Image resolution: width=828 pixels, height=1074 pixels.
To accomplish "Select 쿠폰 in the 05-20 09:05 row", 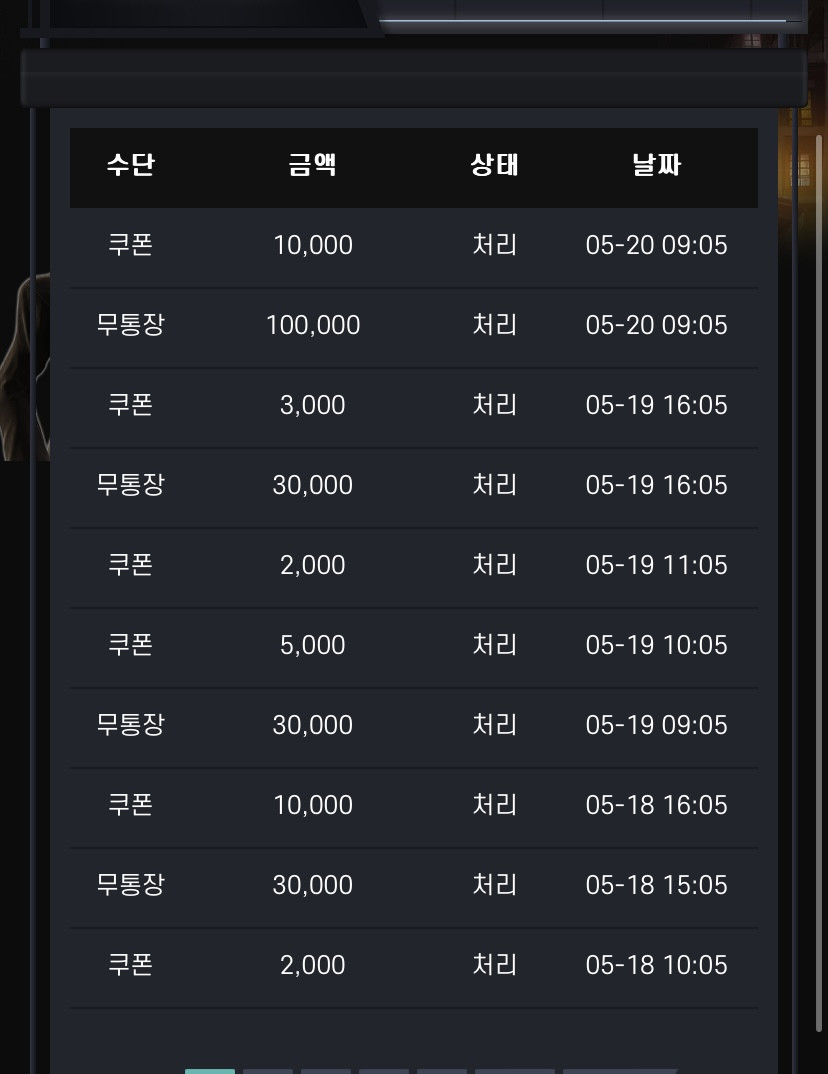I will pyautogui.click(x=130, y=245).
